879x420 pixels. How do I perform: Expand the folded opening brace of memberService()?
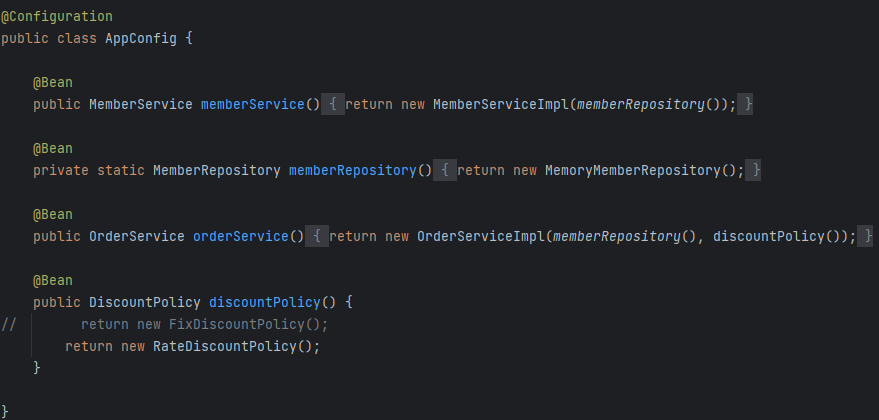point(333,104)
